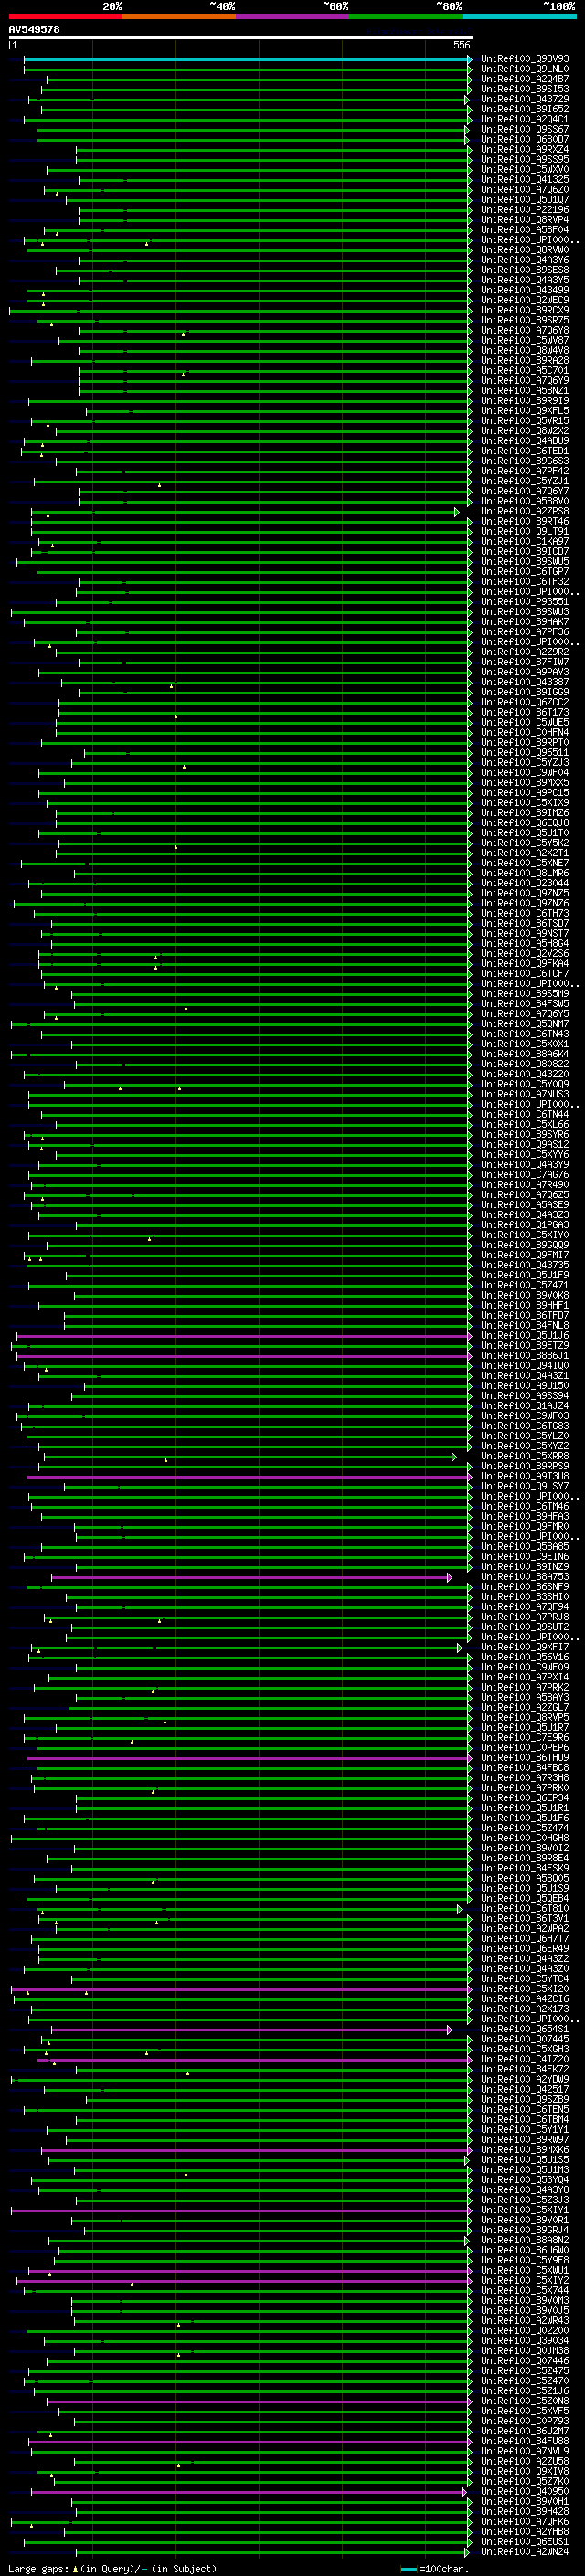
Task: Open hit UniRef100_A2Q4C1
Action: (525, 119)
